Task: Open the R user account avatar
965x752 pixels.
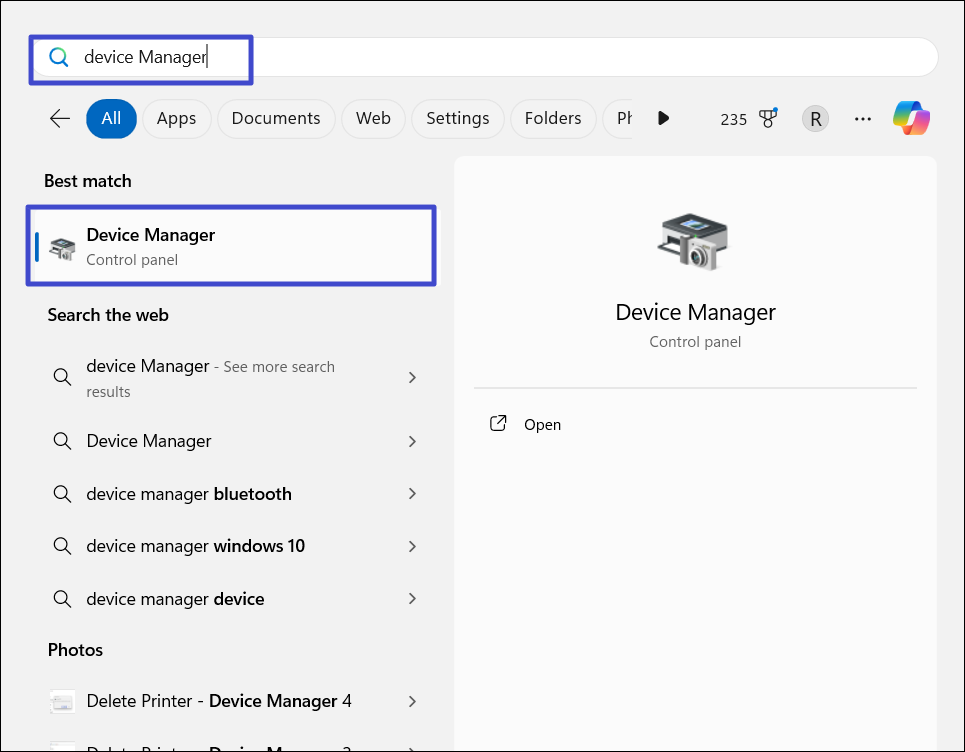Action: click(x=815, y=119)
